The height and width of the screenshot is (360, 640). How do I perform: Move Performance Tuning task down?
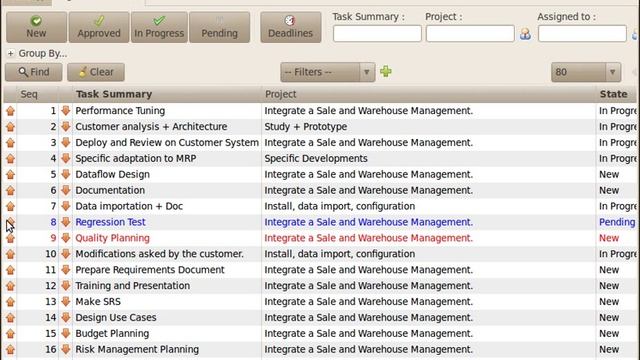pos(66,111)
